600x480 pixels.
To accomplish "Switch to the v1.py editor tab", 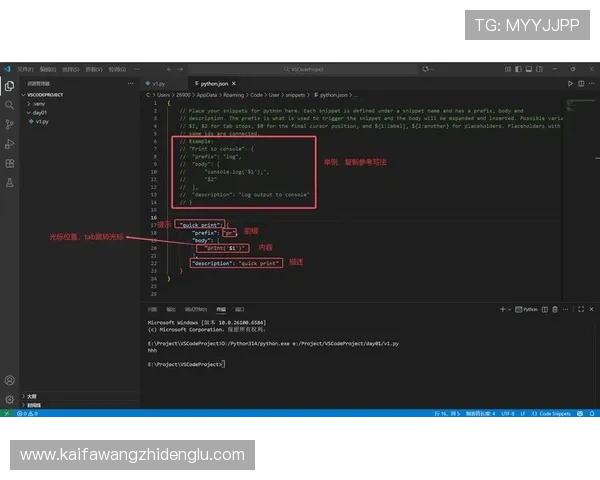I will [158, 84].
